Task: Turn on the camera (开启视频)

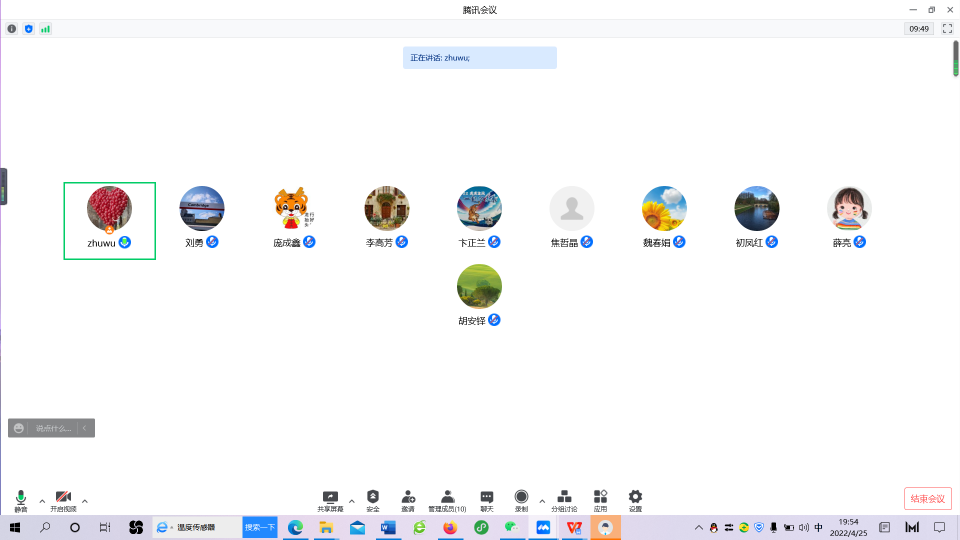Action: [63, 500]
